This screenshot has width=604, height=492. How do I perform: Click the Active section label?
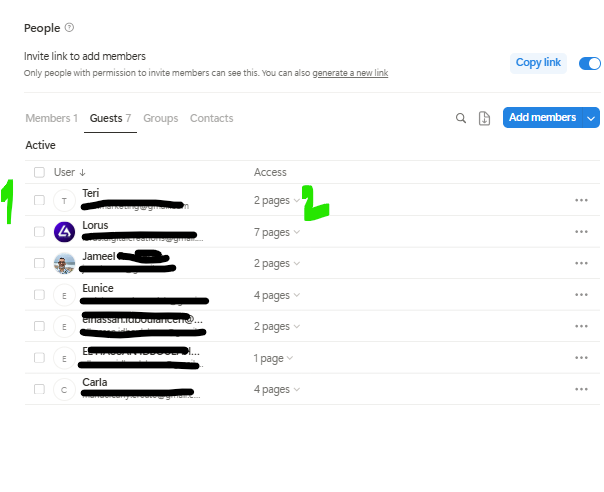40,145
